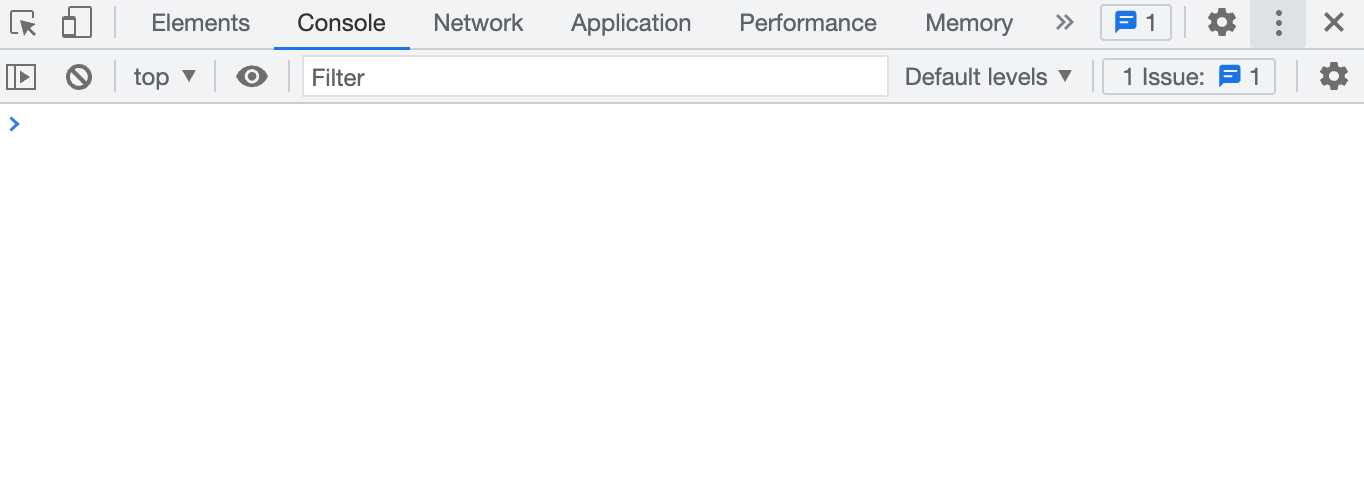1364x500 pixels.
Task: Activate the inspect element picker icon
Action: coord(24,23)
